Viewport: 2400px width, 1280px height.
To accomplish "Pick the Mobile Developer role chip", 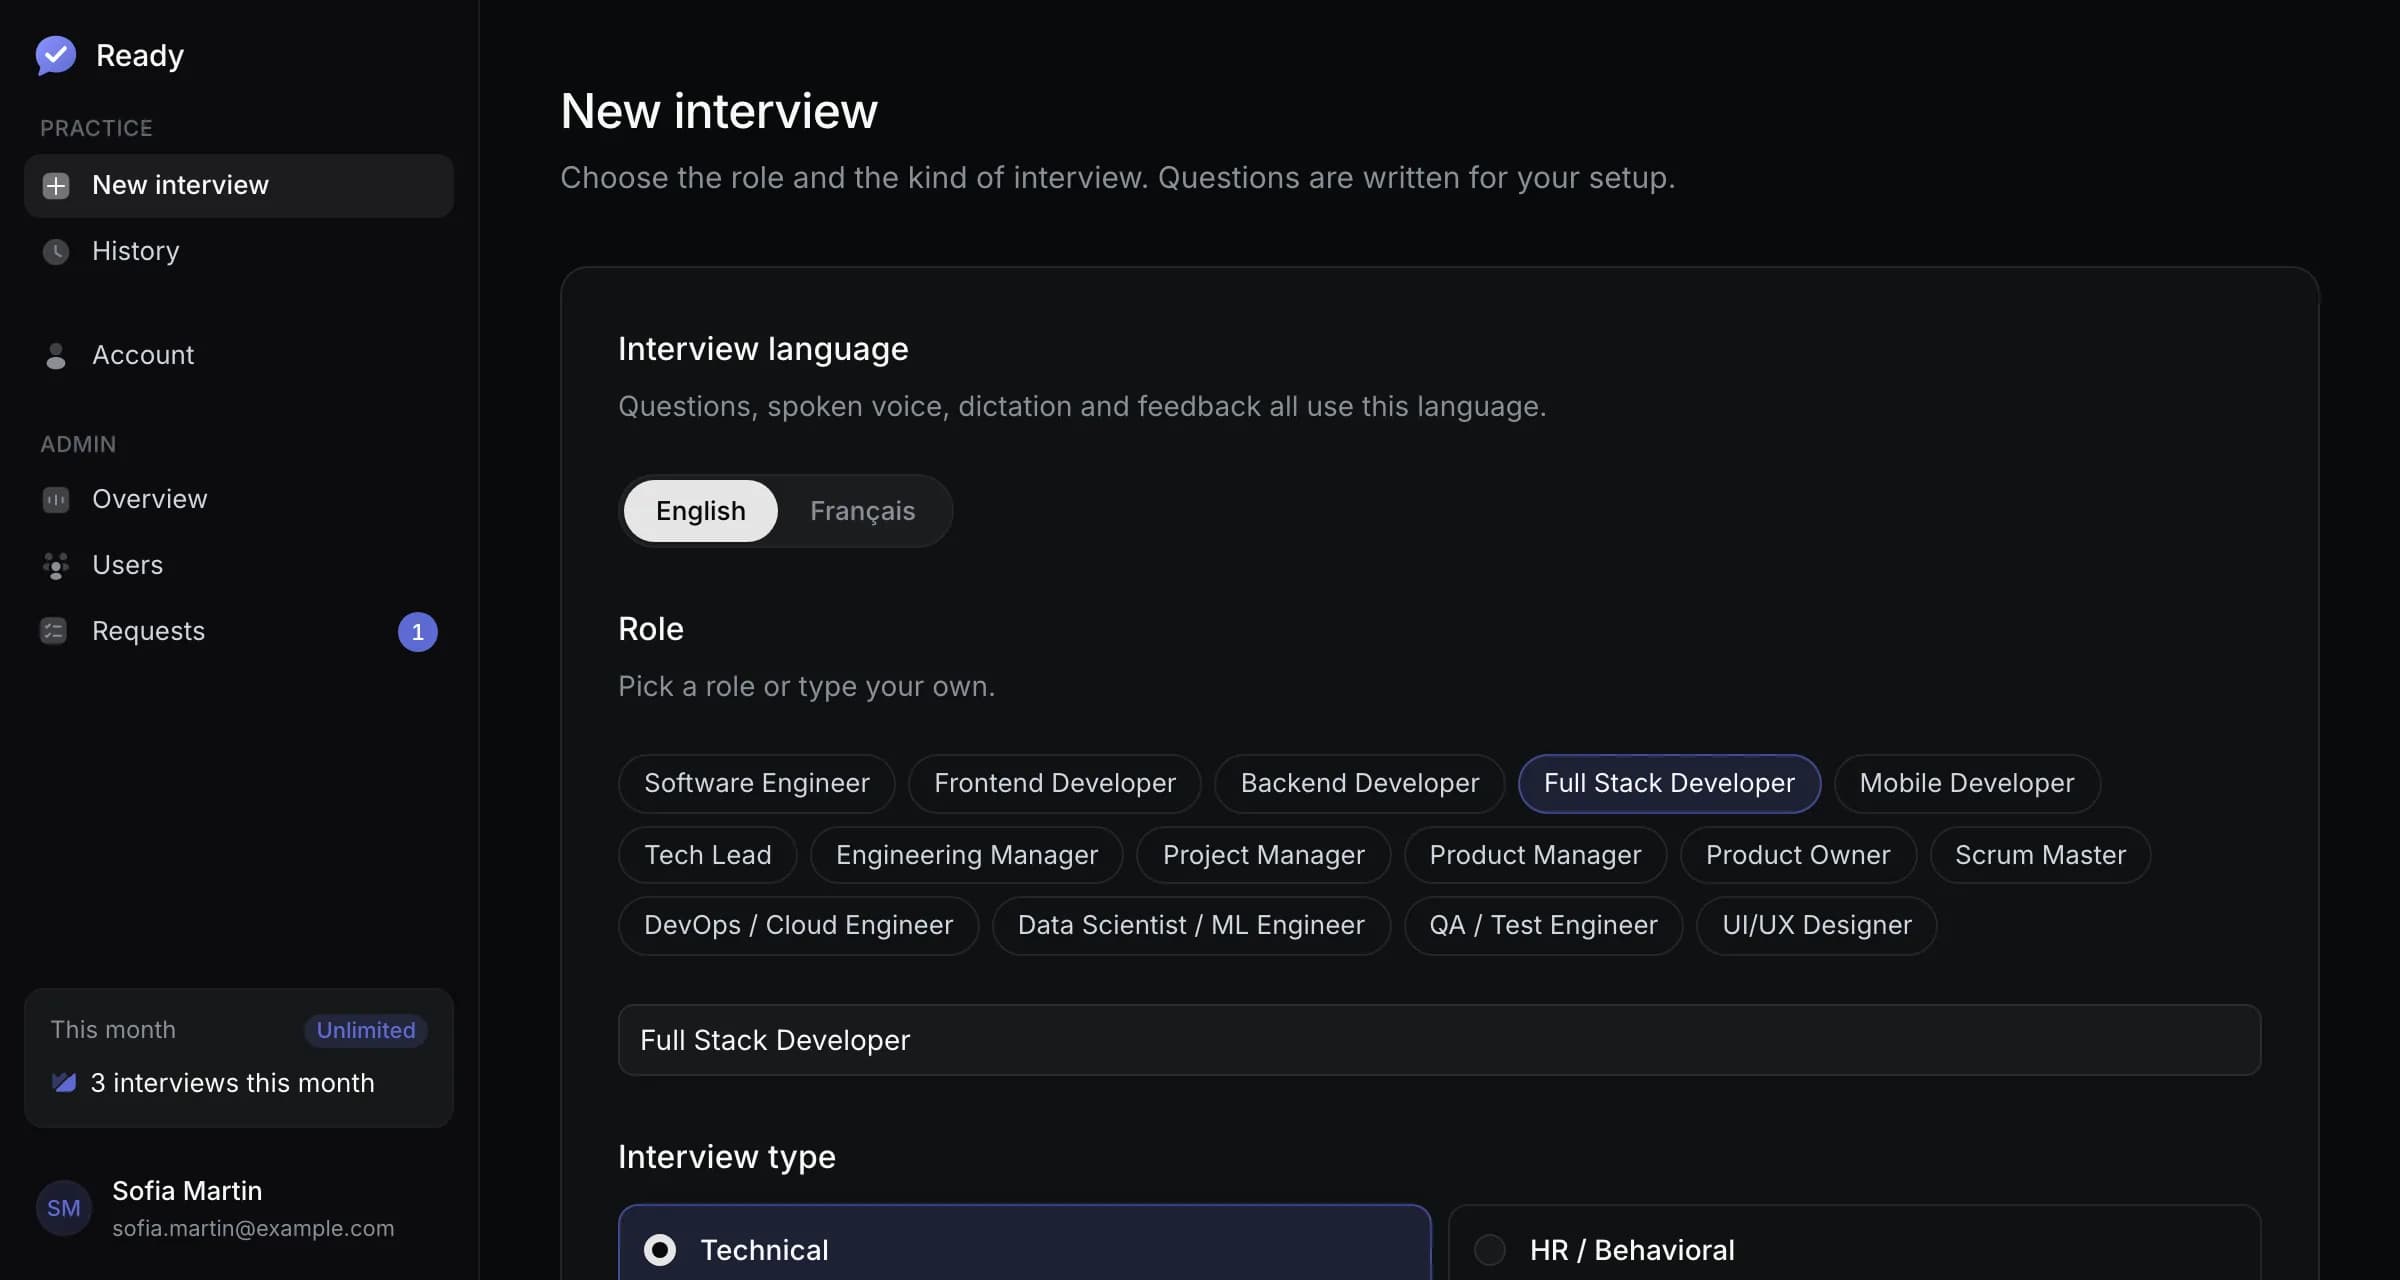I will 1967,783.
